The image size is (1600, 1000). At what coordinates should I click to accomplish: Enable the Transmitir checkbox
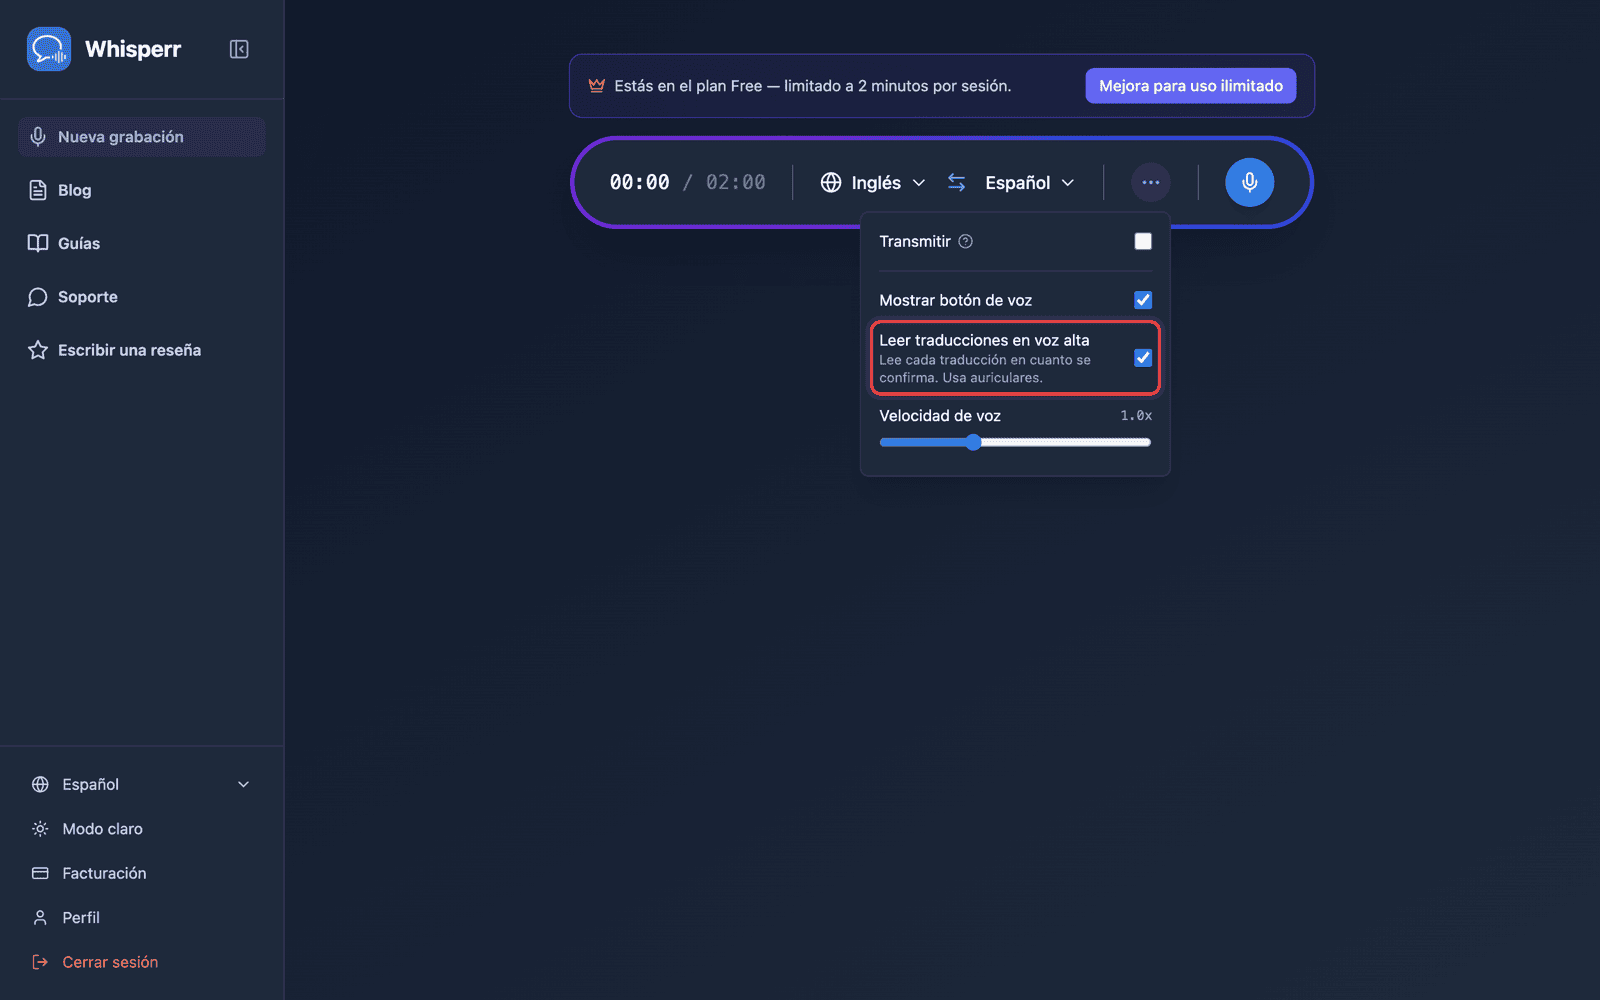pos(1143,241)
